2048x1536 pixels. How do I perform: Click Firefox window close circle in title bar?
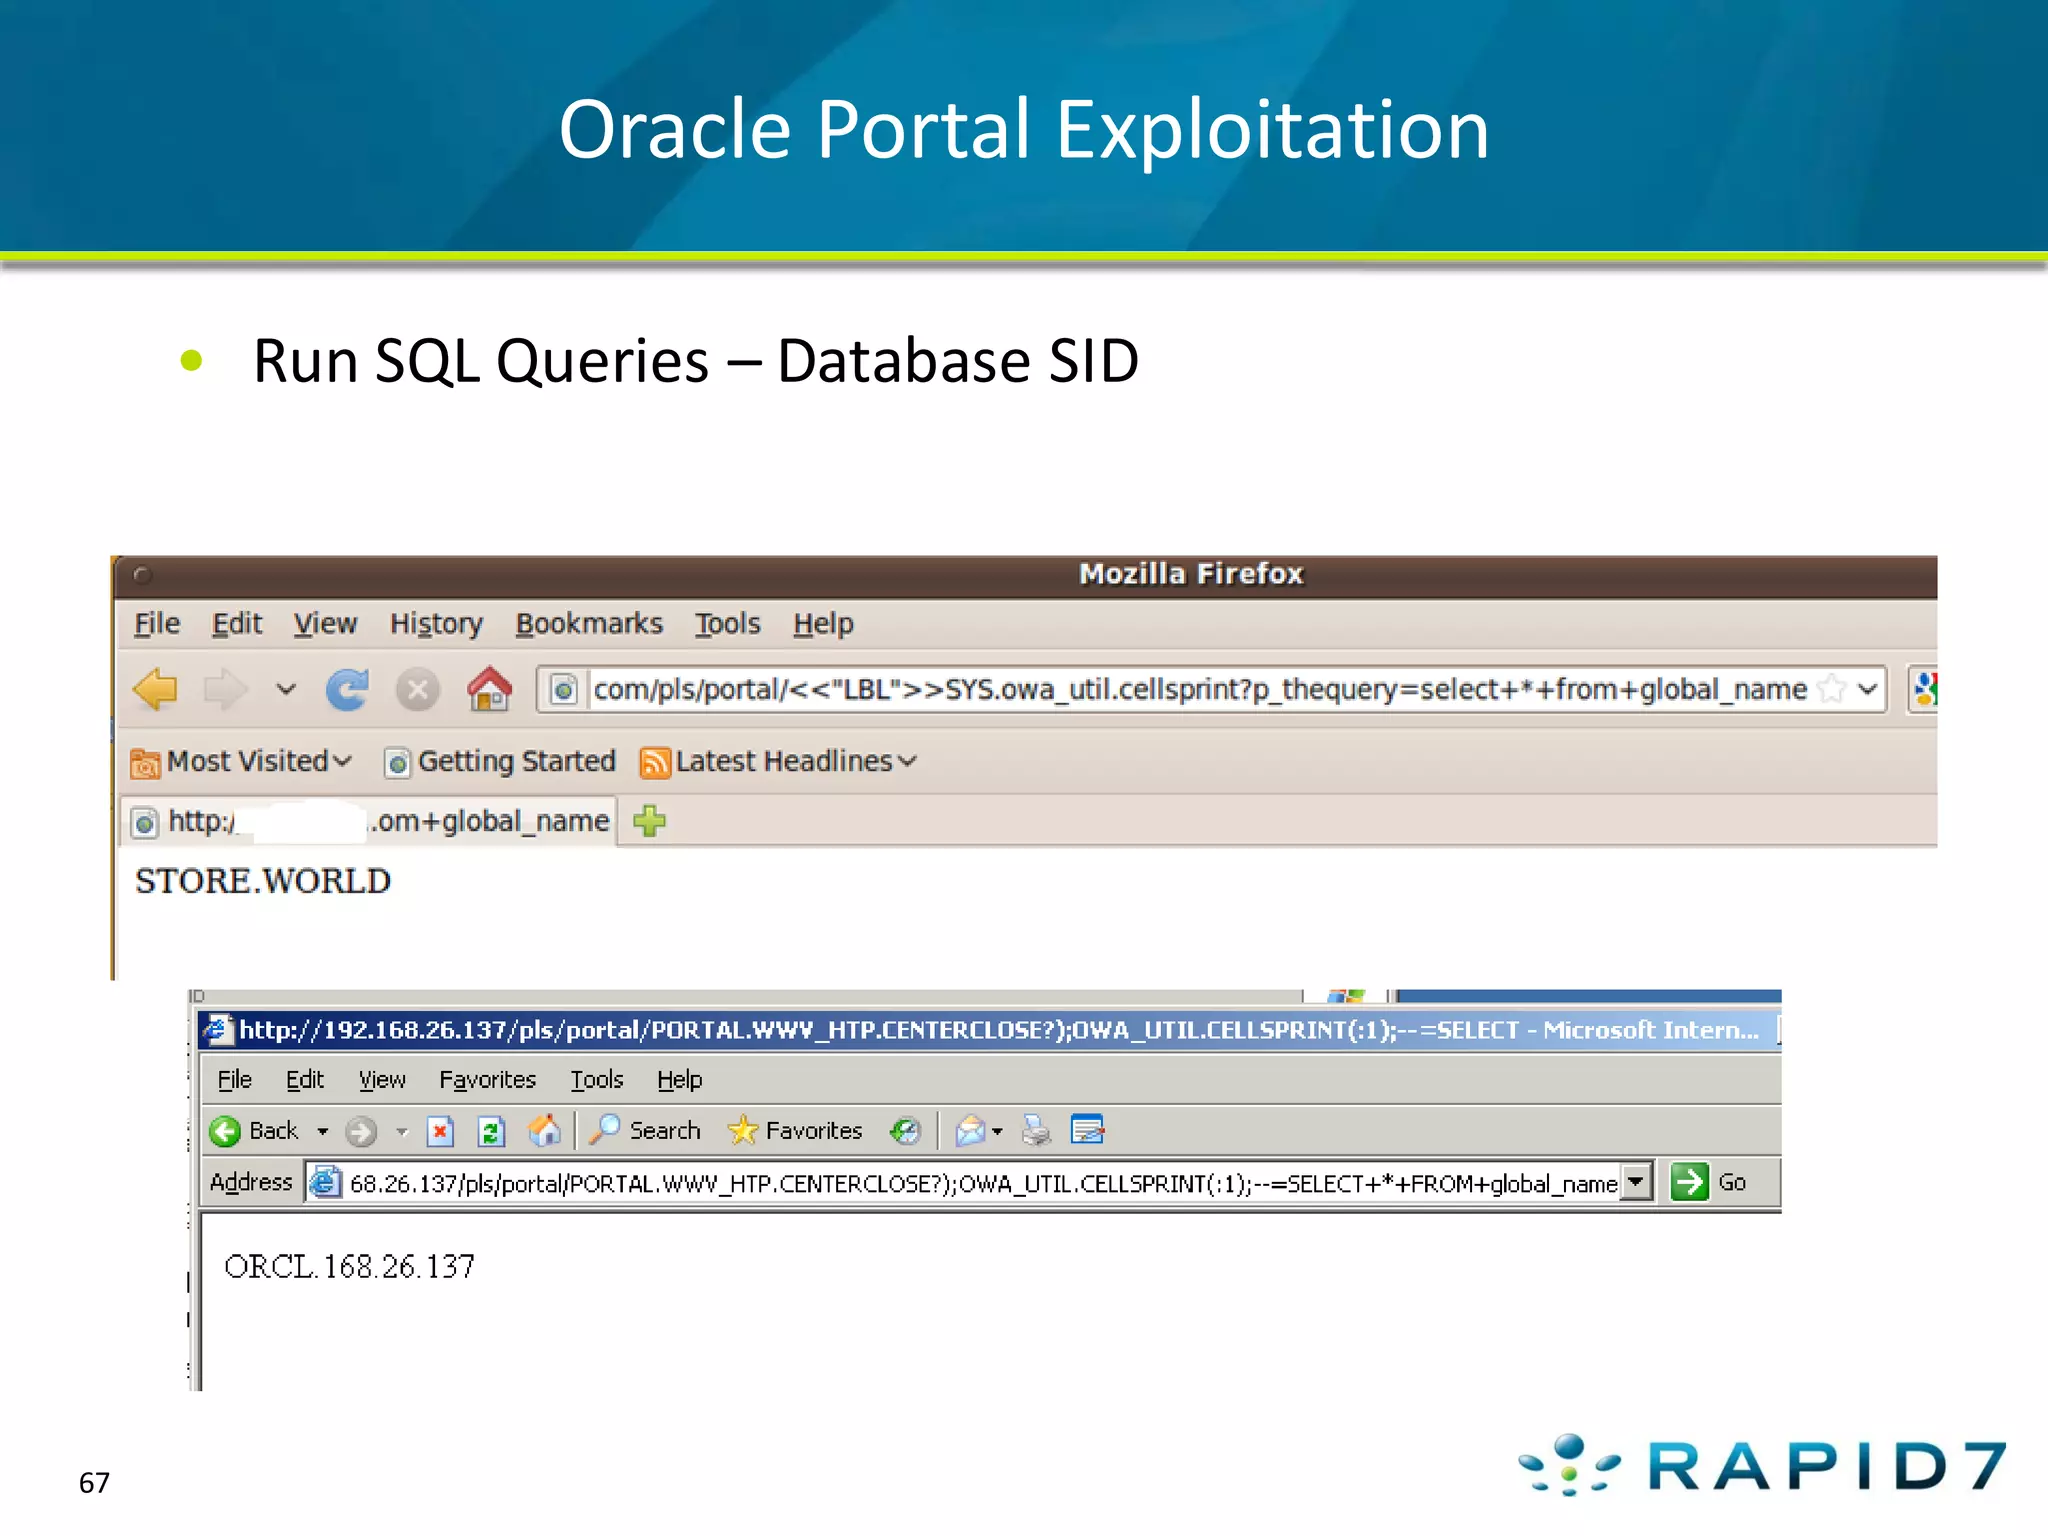[x=142, y=574]
